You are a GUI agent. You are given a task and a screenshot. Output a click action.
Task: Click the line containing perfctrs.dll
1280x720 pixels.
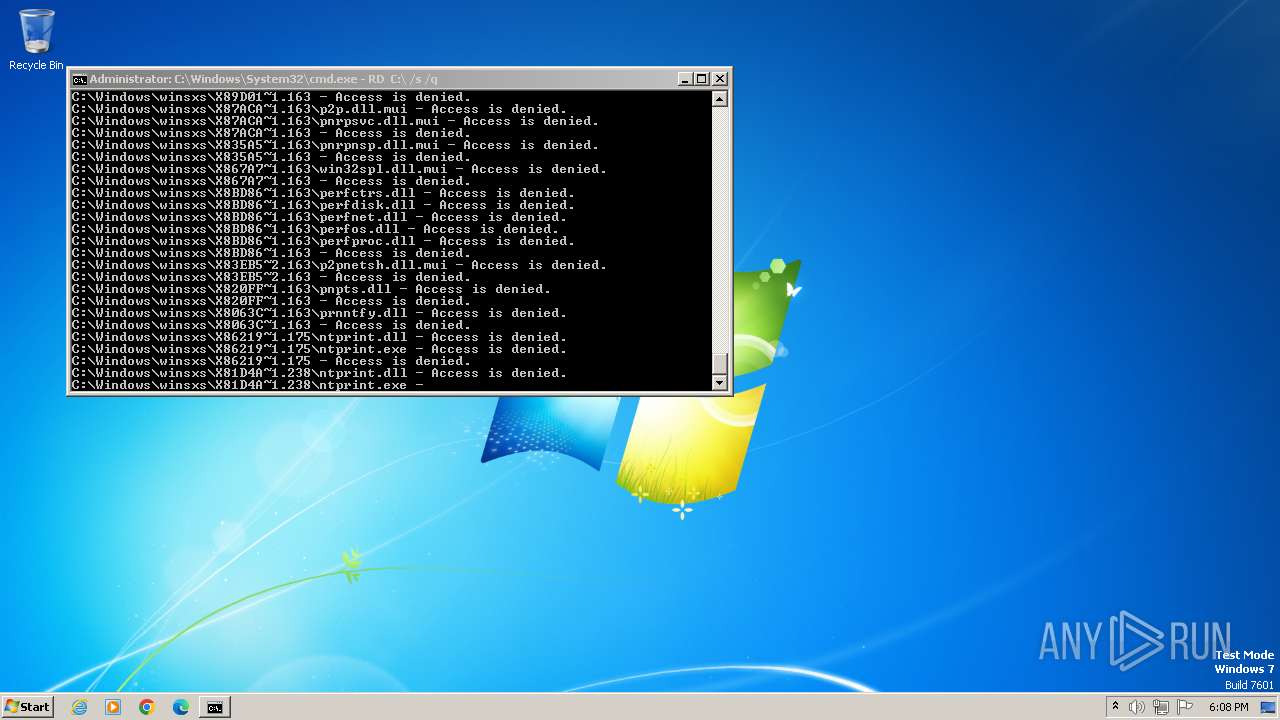click(323, 193)
